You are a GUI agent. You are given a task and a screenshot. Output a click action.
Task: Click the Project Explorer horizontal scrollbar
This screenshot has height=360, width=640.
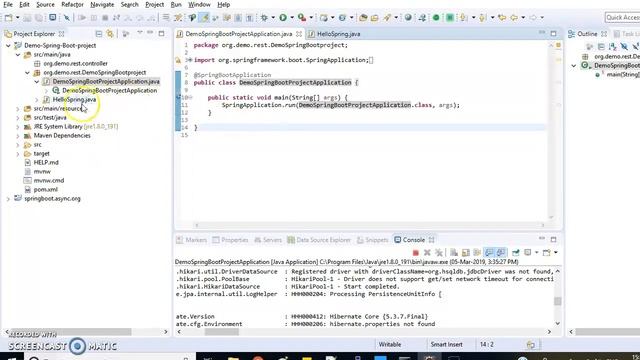tap(72, 332)
